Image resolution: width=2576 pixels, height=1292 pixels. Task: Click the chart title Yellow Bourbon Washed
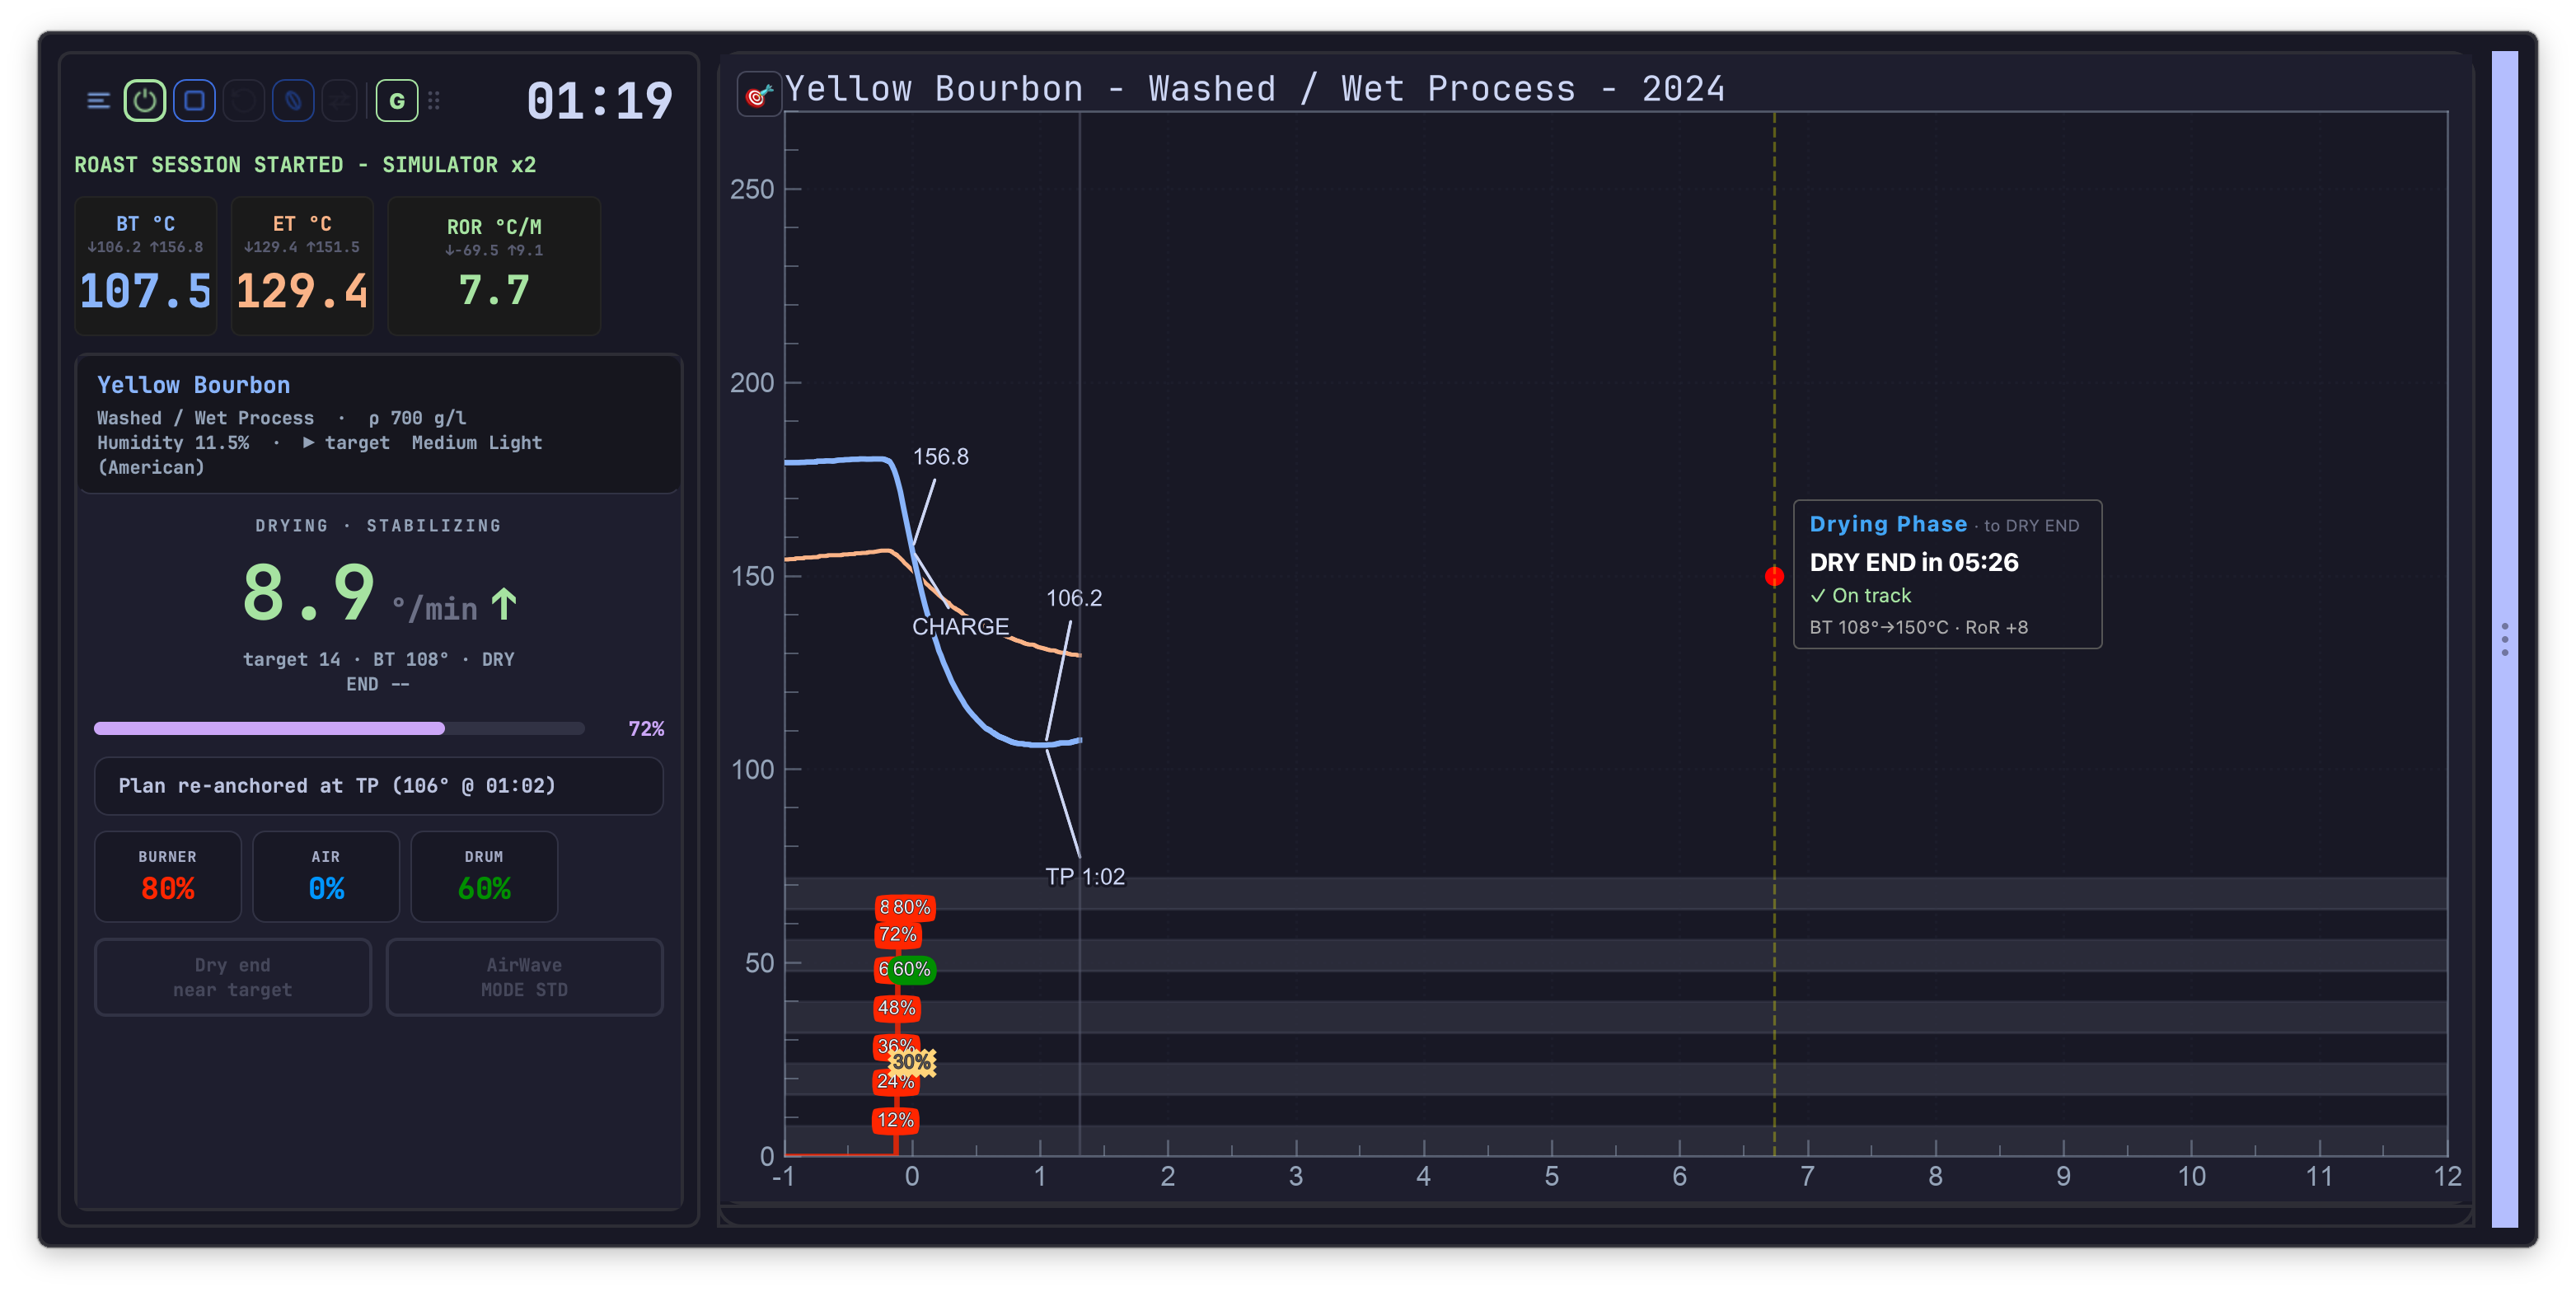1255,89
